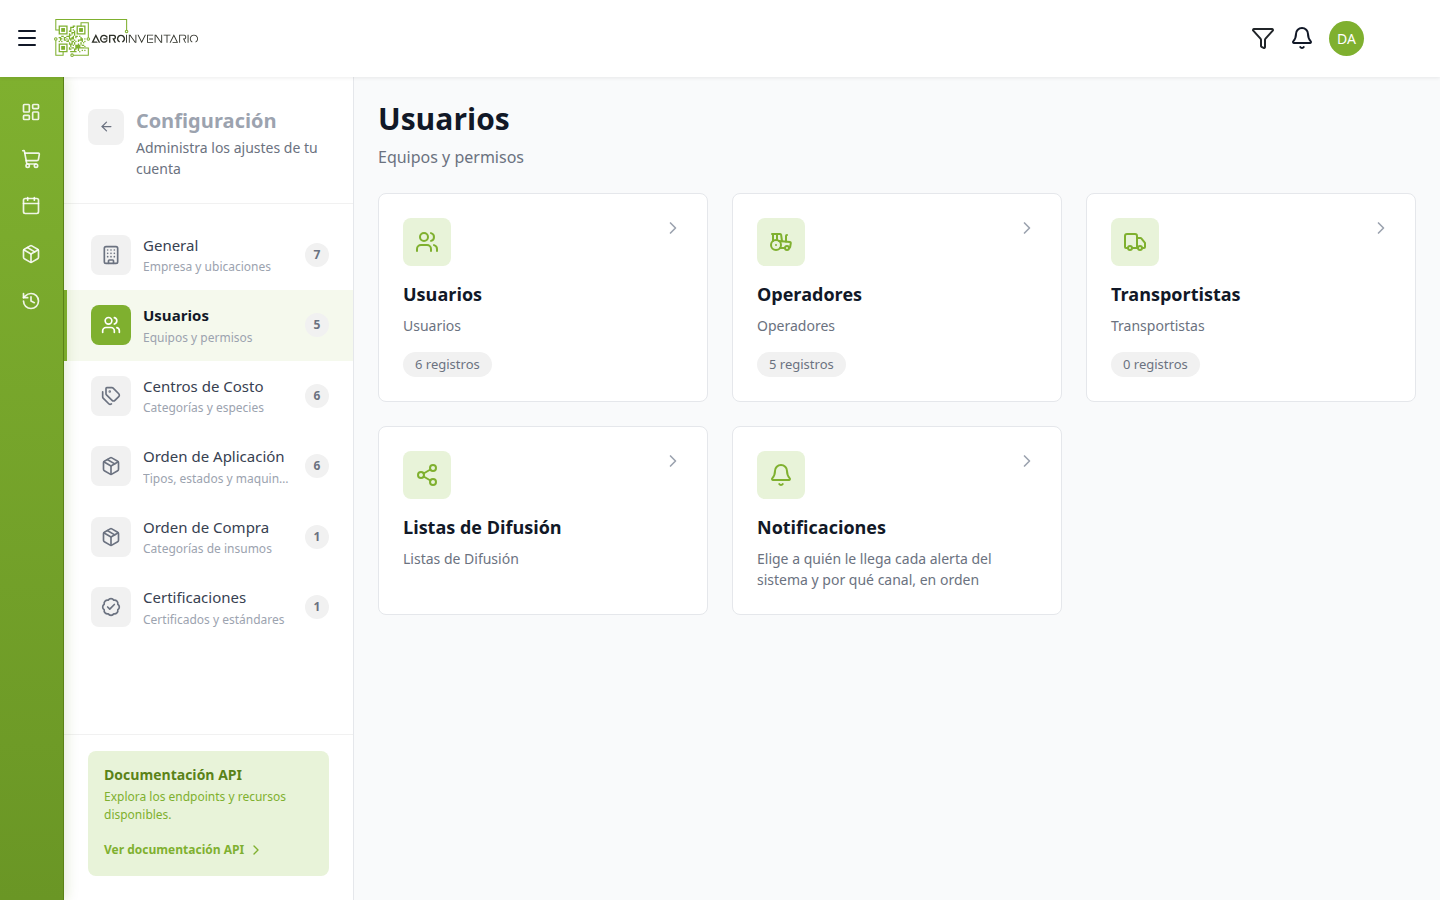Open the history clock icon
The width and height of the screenshot is (1440, 900).
coord(31,301)
